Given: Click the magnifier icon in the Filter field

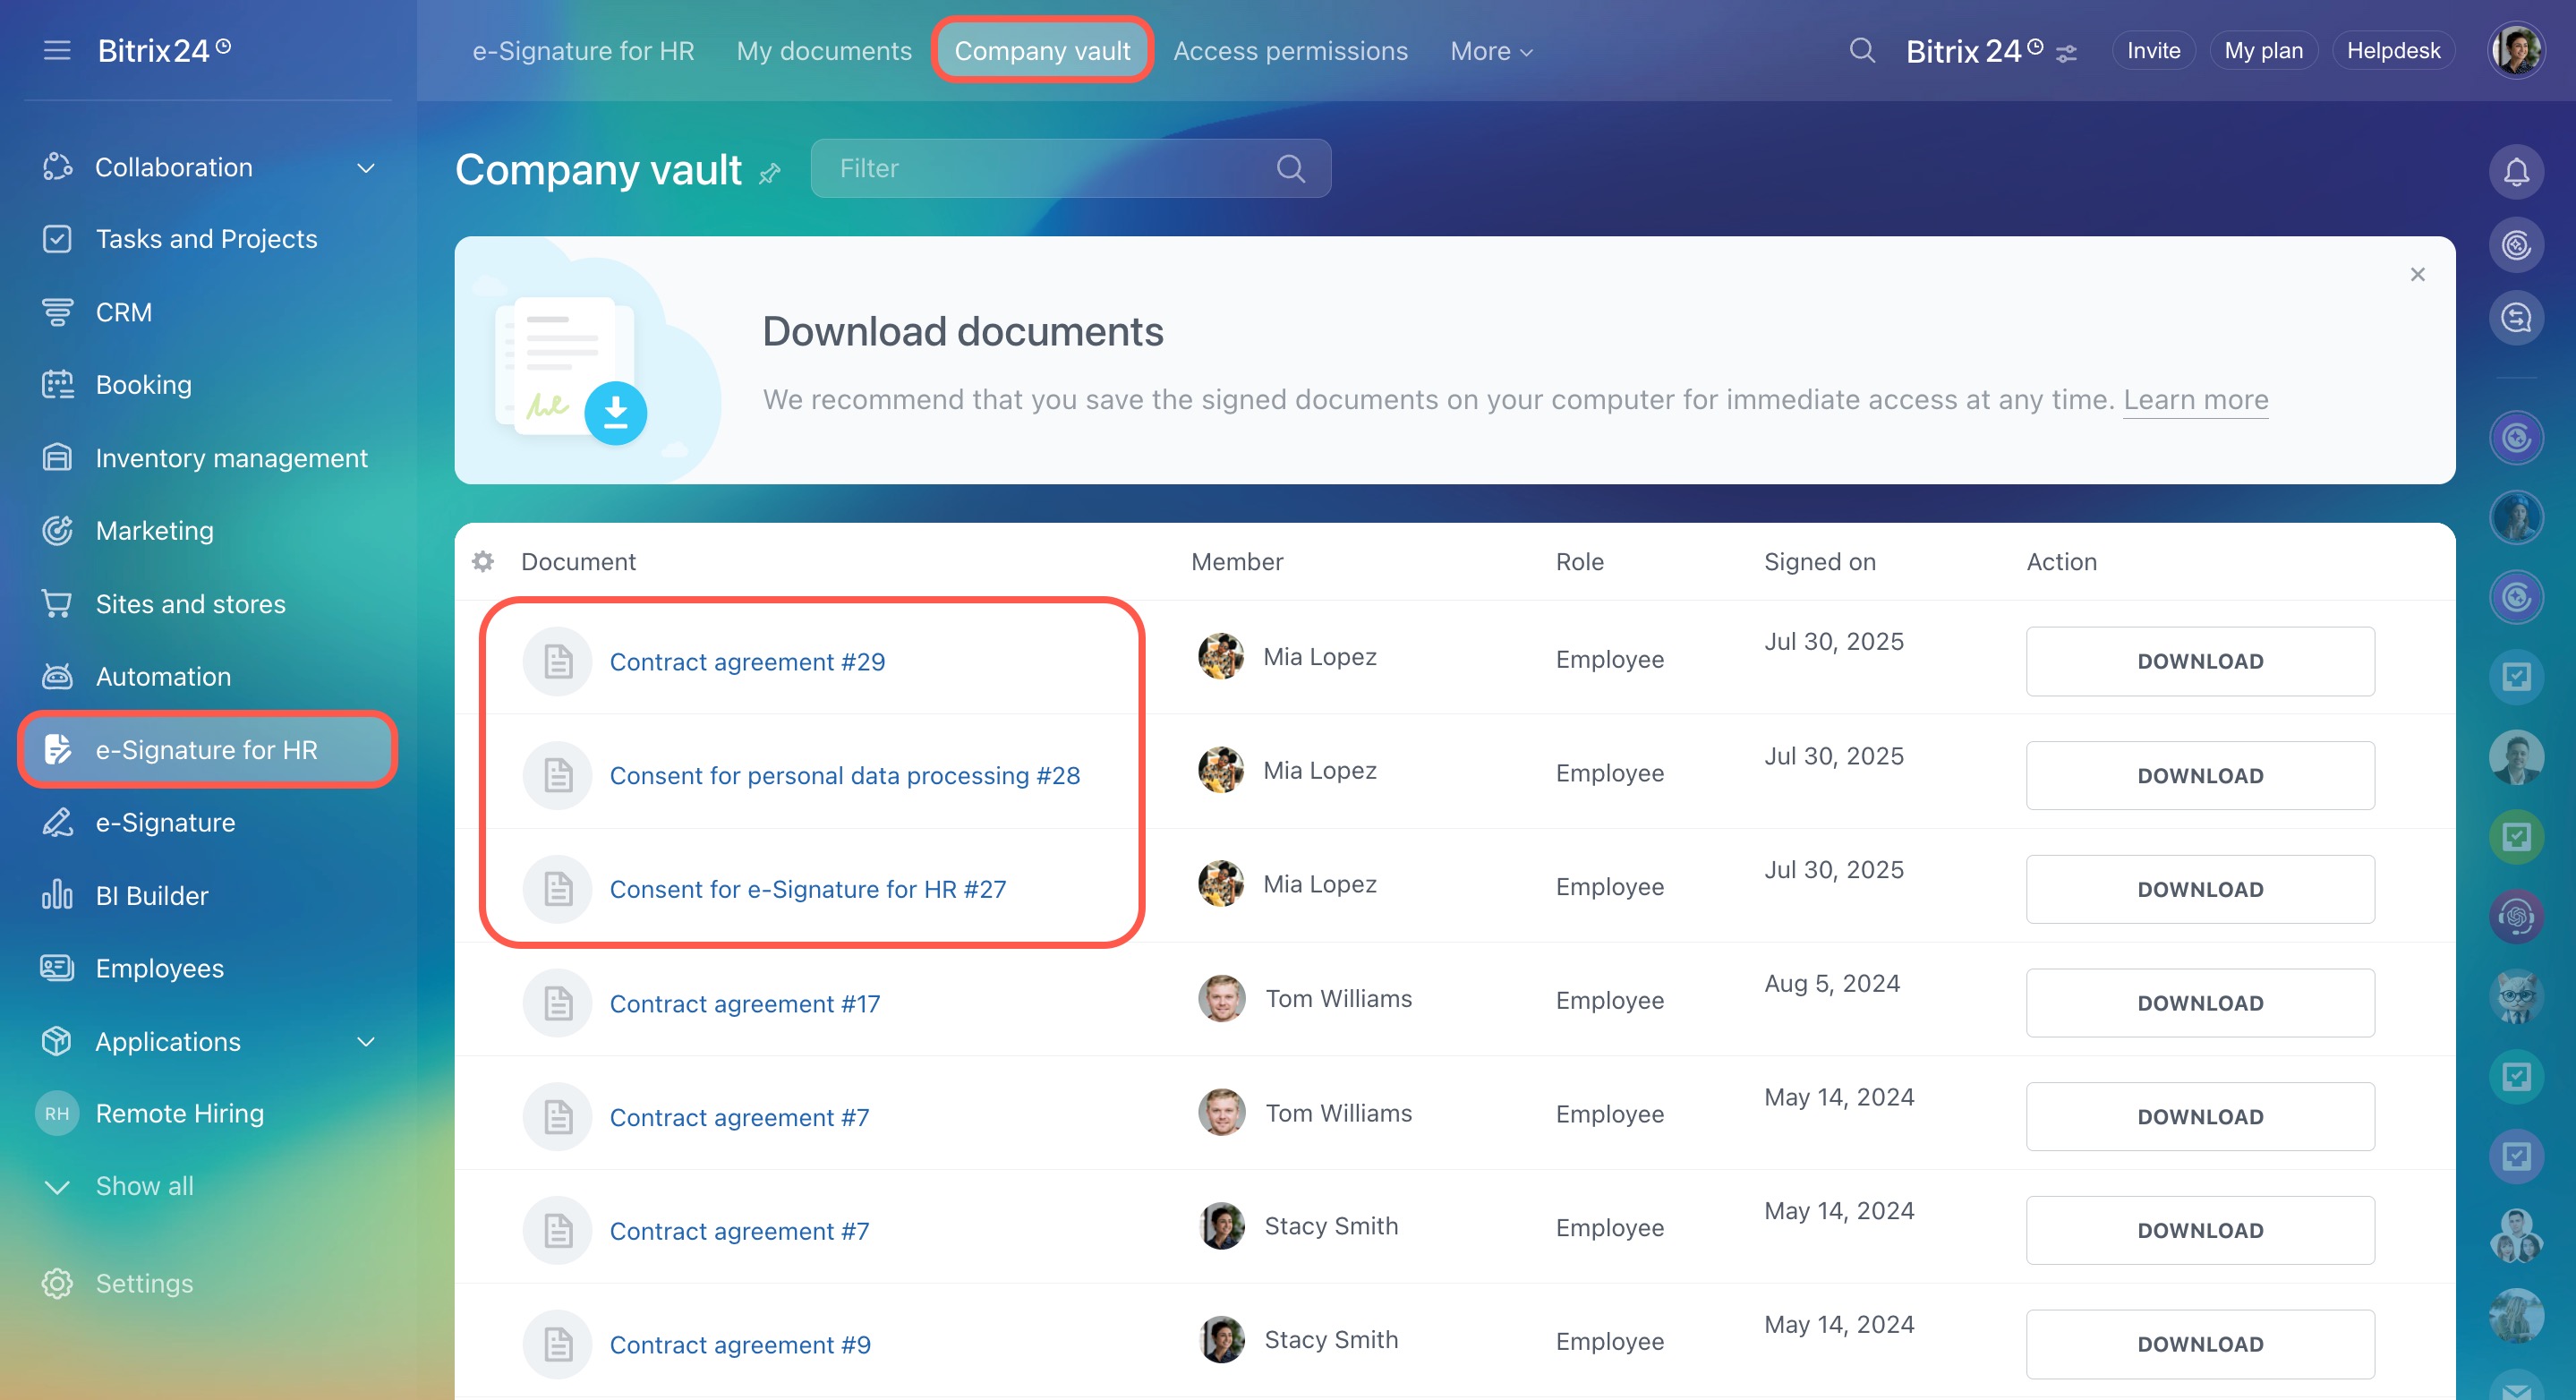Looking at the screenshot, I should pos(1291,168).
